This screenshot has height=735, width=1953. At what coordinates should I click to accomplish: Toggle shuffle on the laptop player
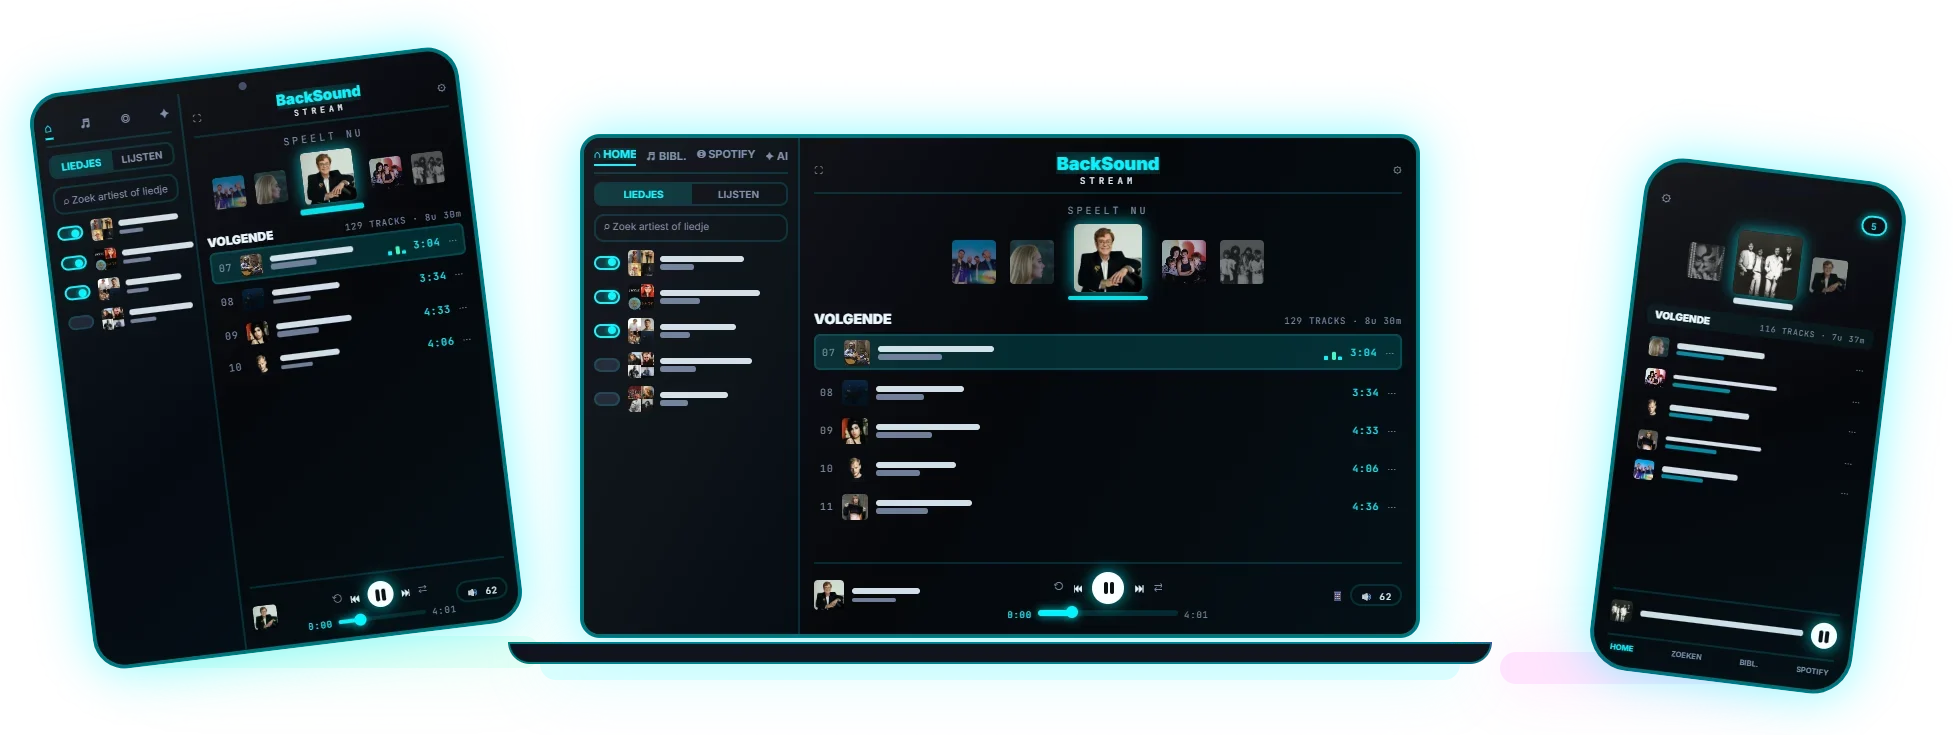click(1158, 588)
